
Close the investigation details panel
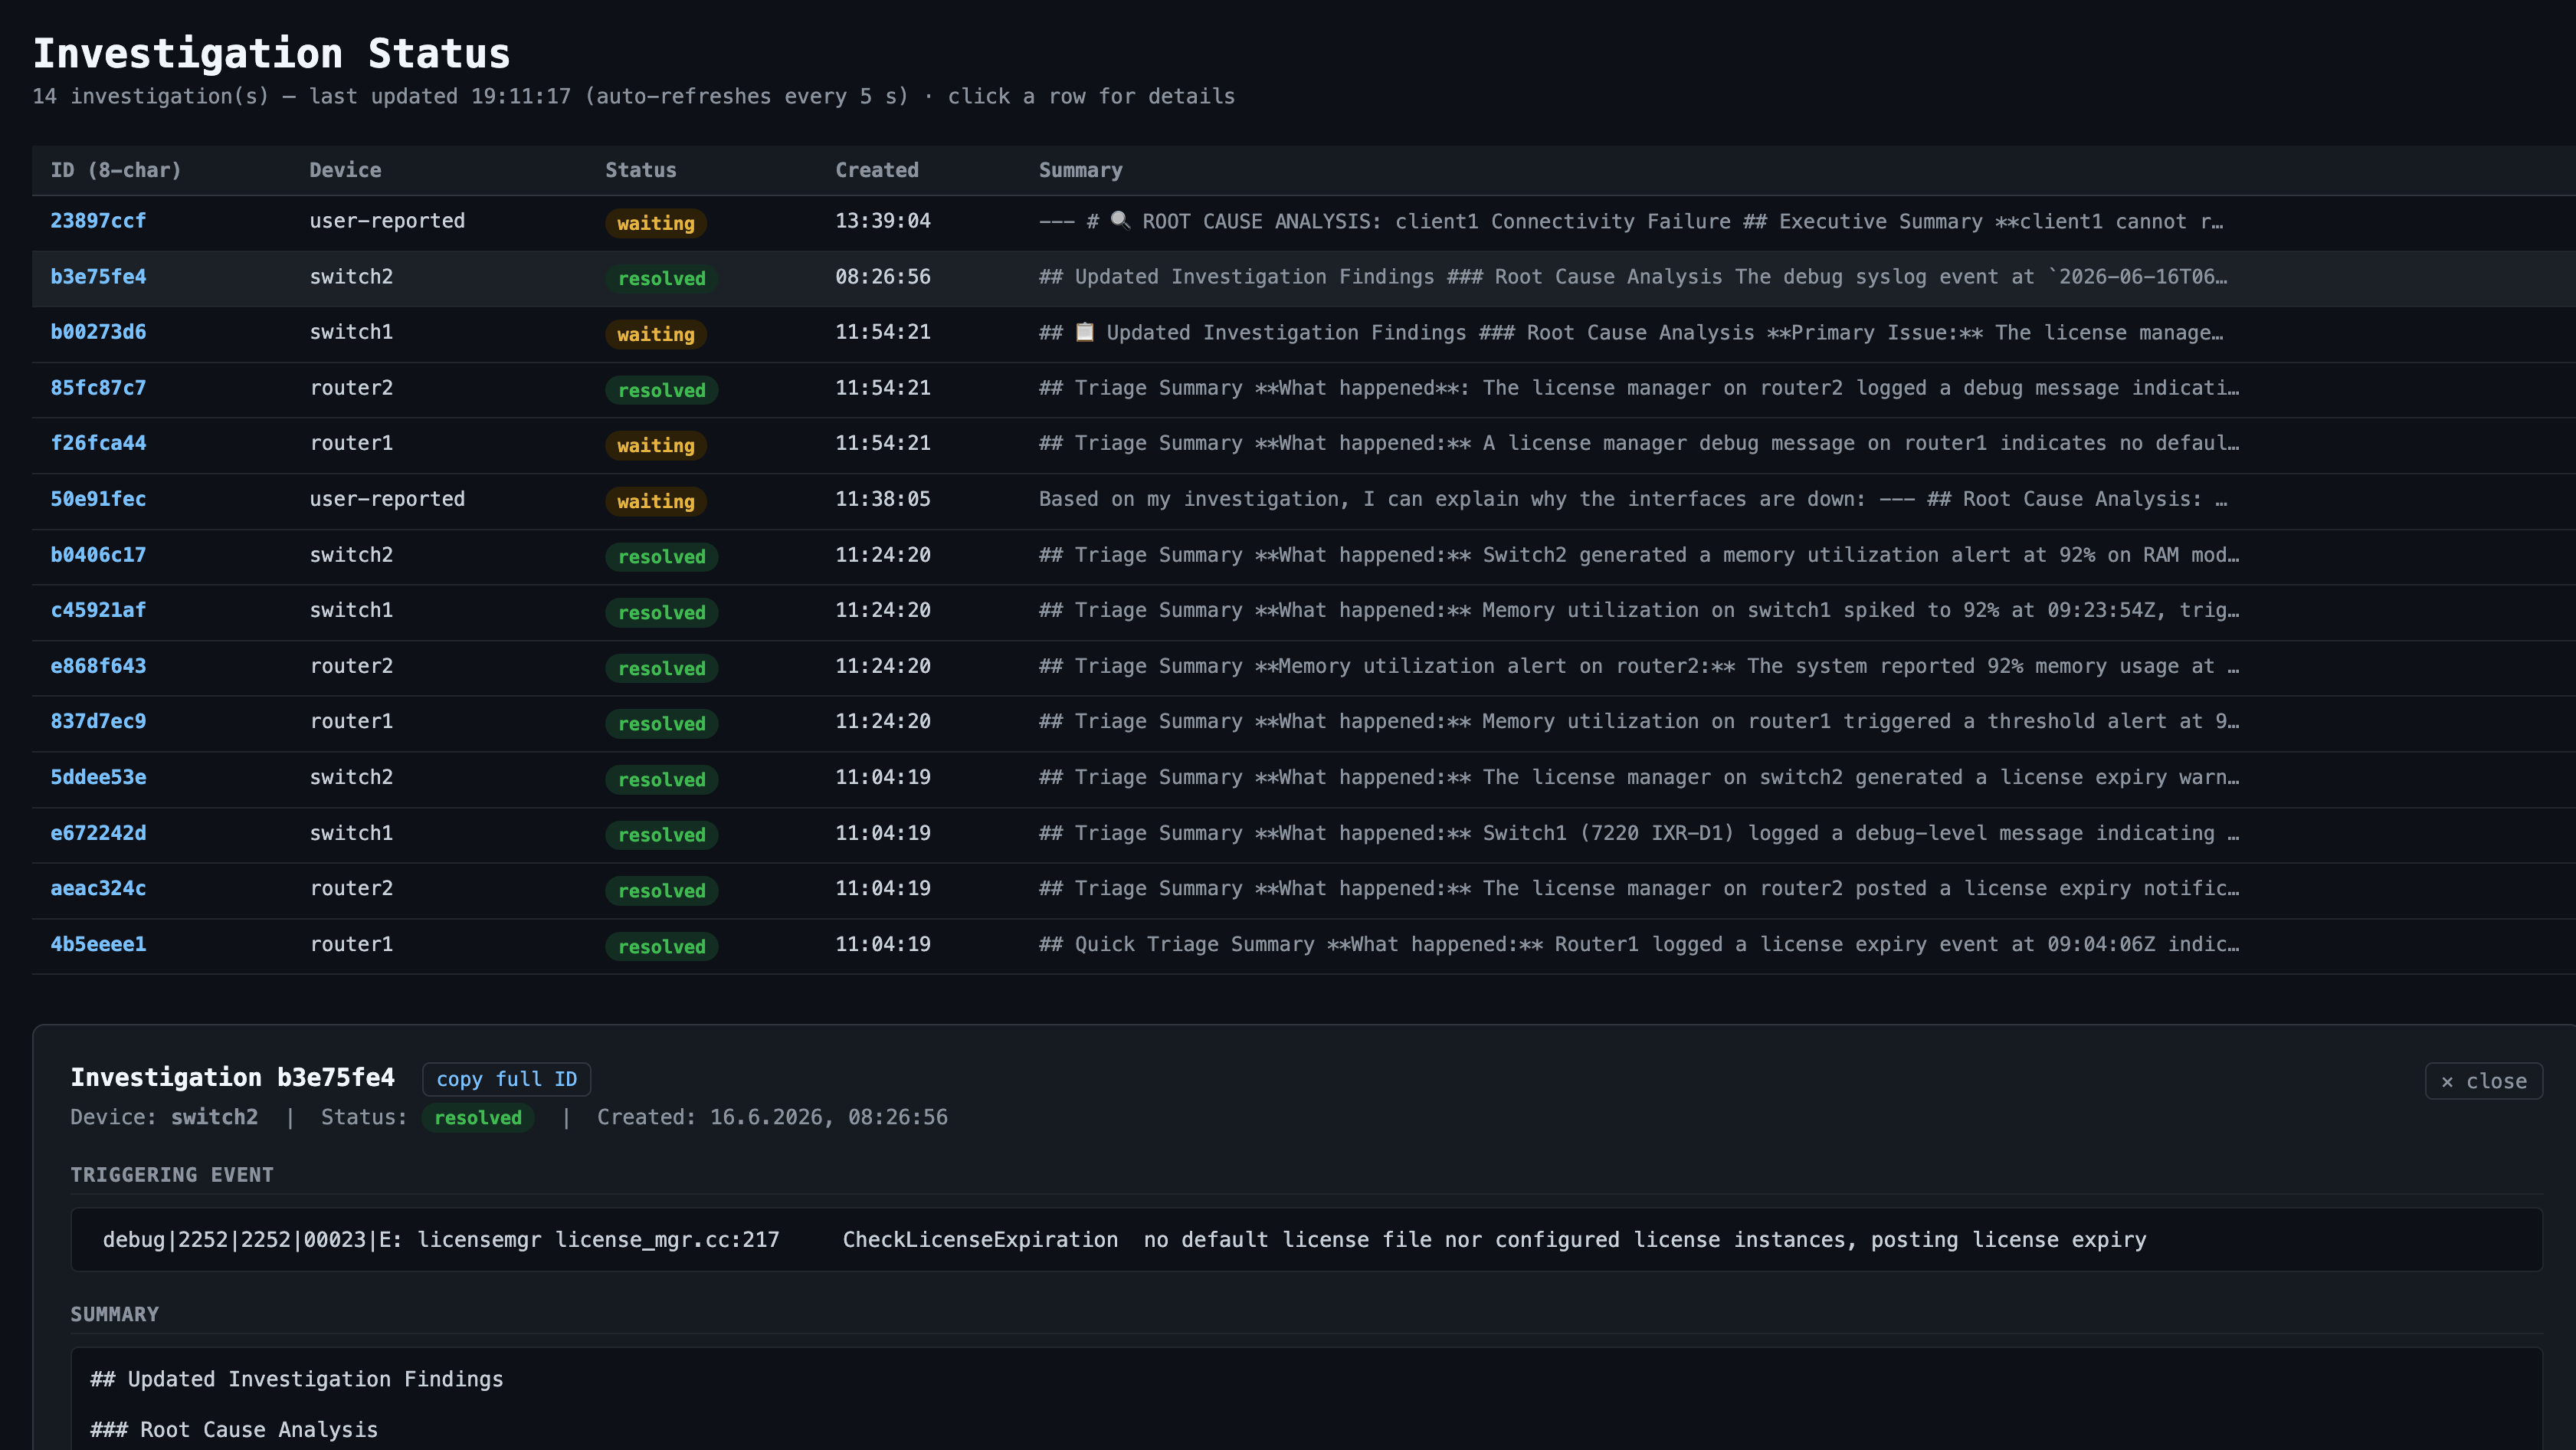click(2483, 1081)
